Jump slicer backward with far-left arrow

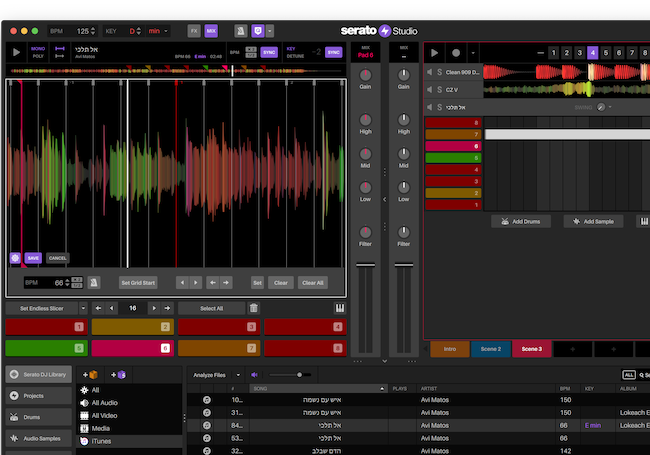tap(98, 308)
